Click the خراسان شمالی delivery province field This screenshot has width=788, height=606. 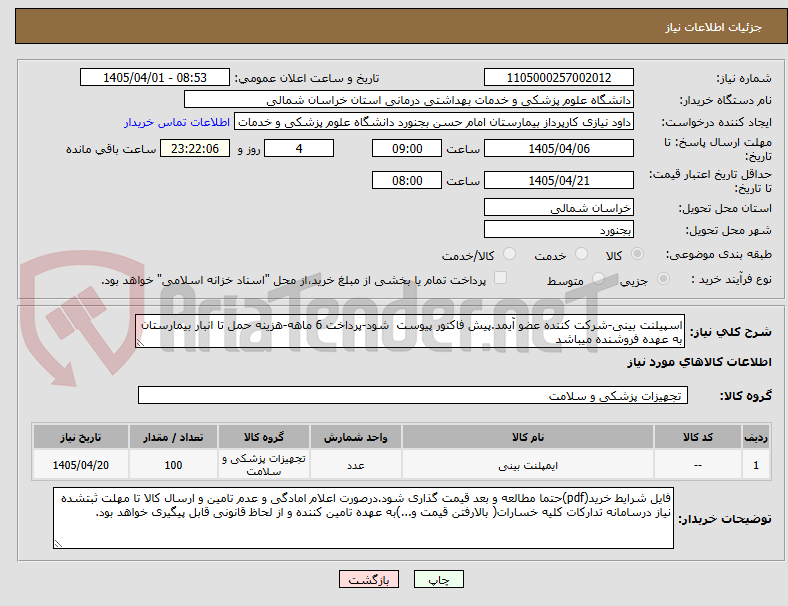[x=558, y=208]
